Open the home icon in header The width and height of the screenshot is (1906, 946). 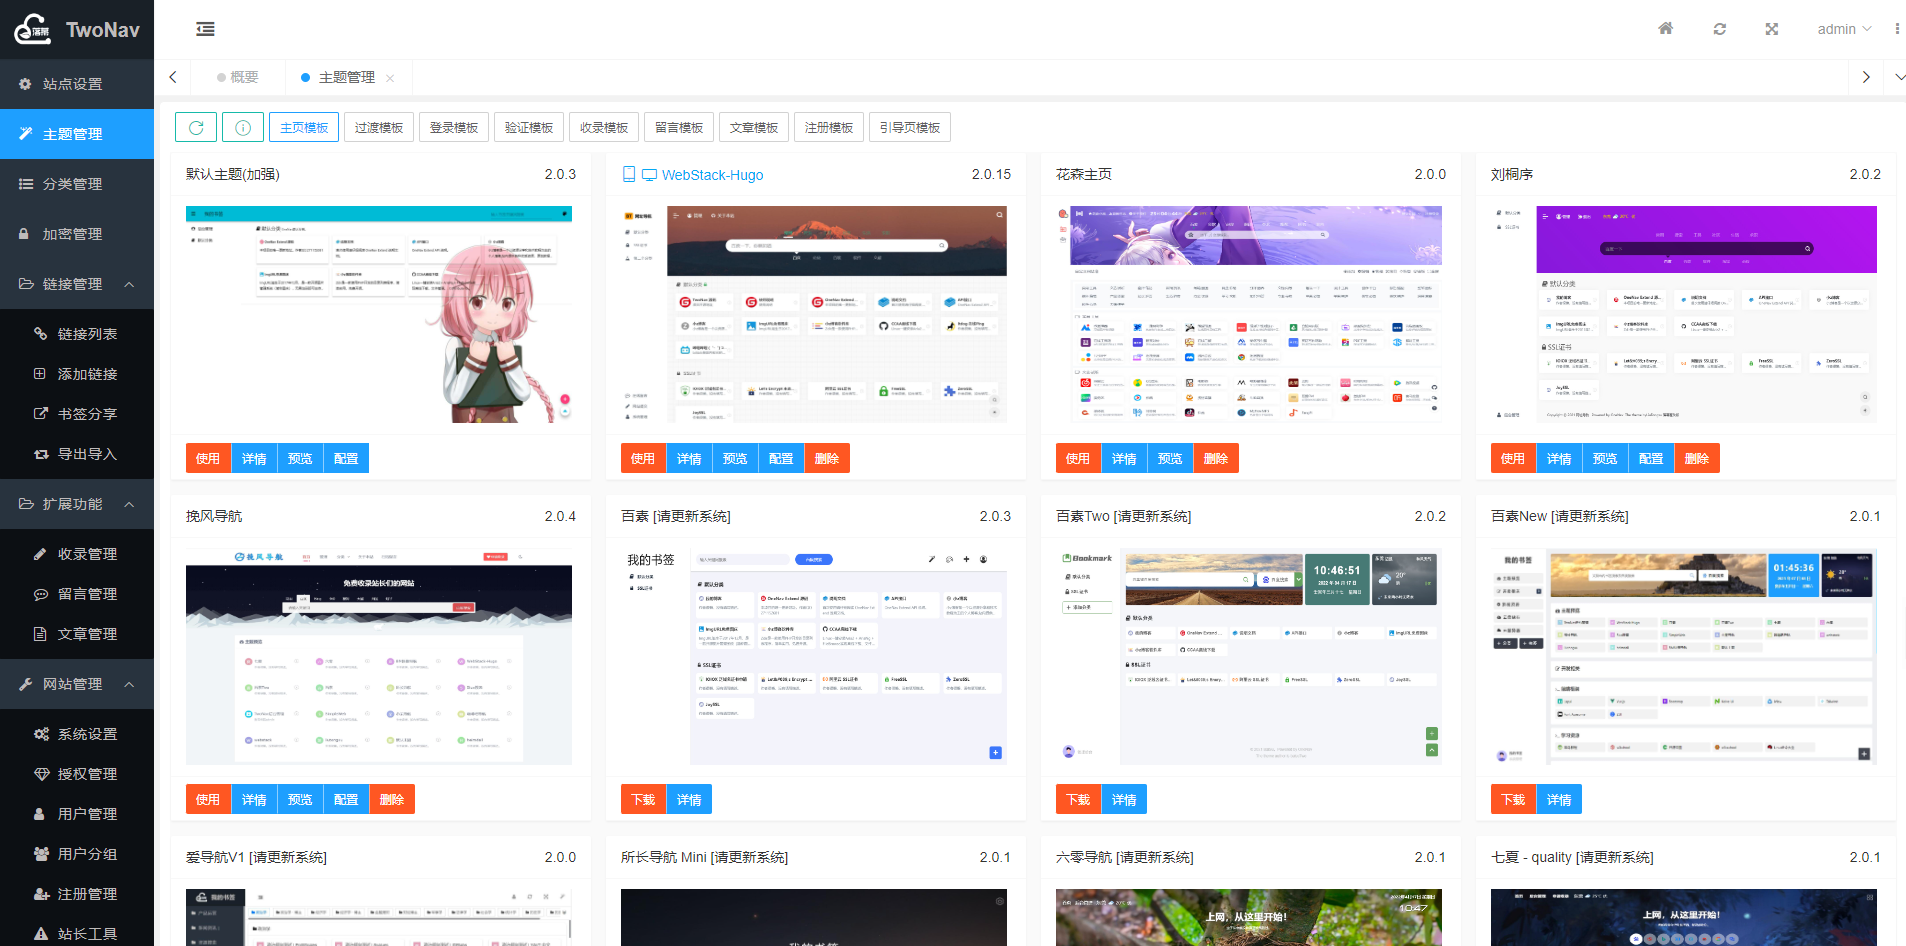click(x=1665, y=29)
